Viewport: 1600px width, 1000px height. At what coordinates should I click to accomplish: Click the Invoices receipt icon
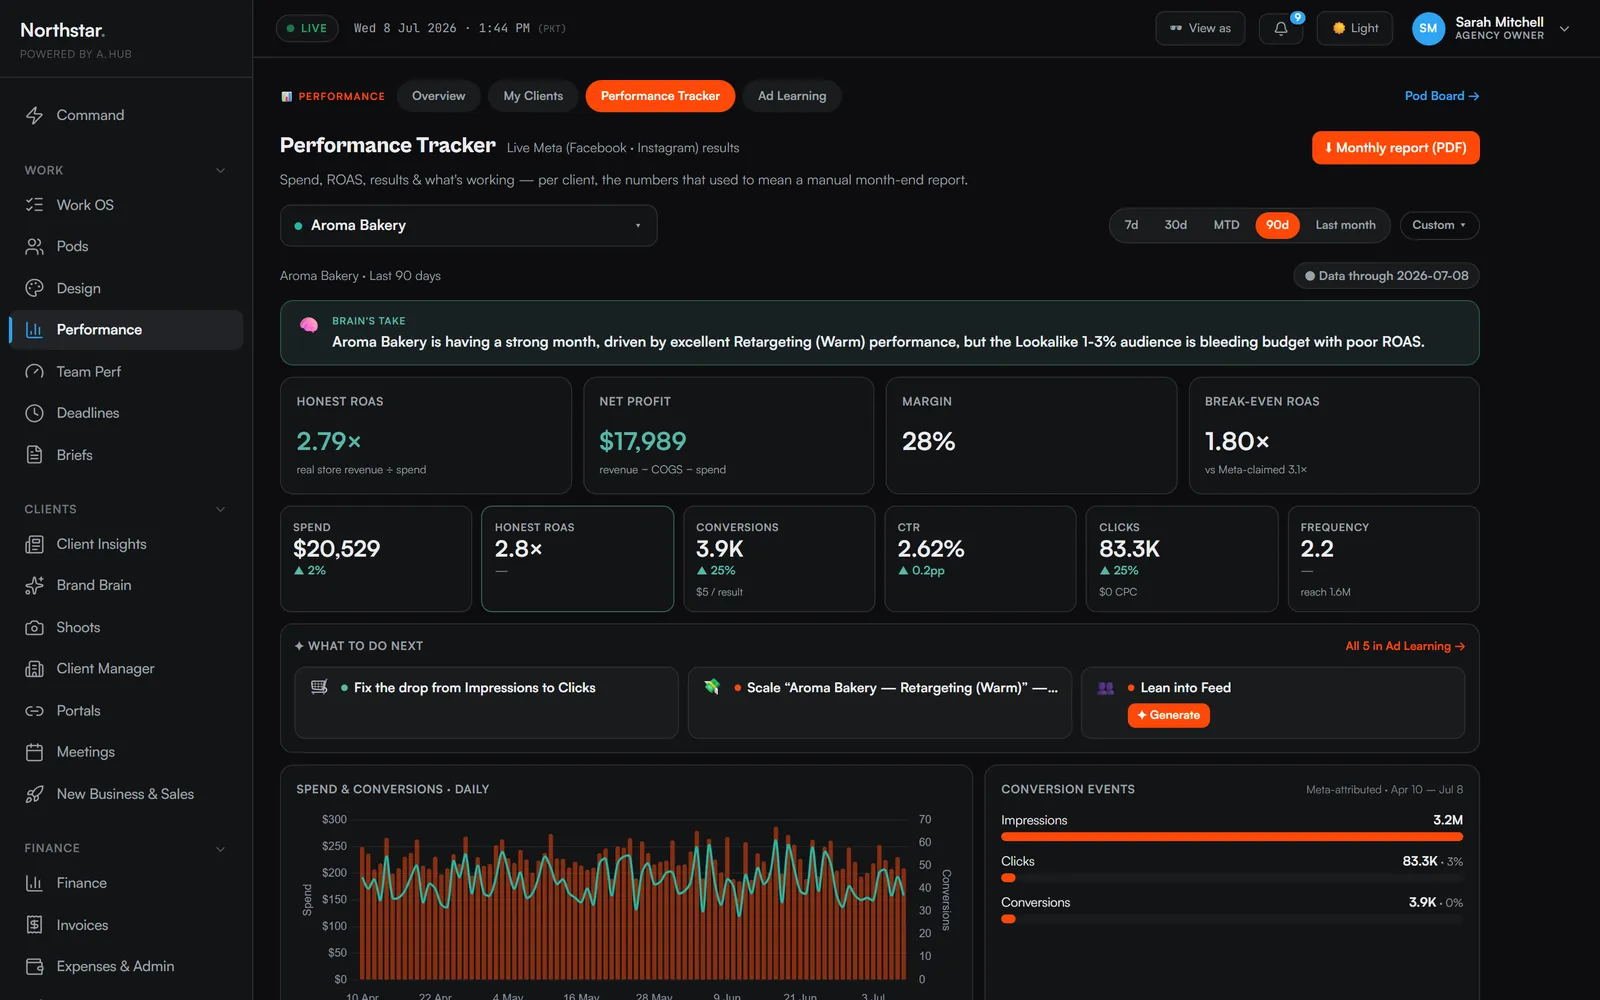click(x=34, y=925)
